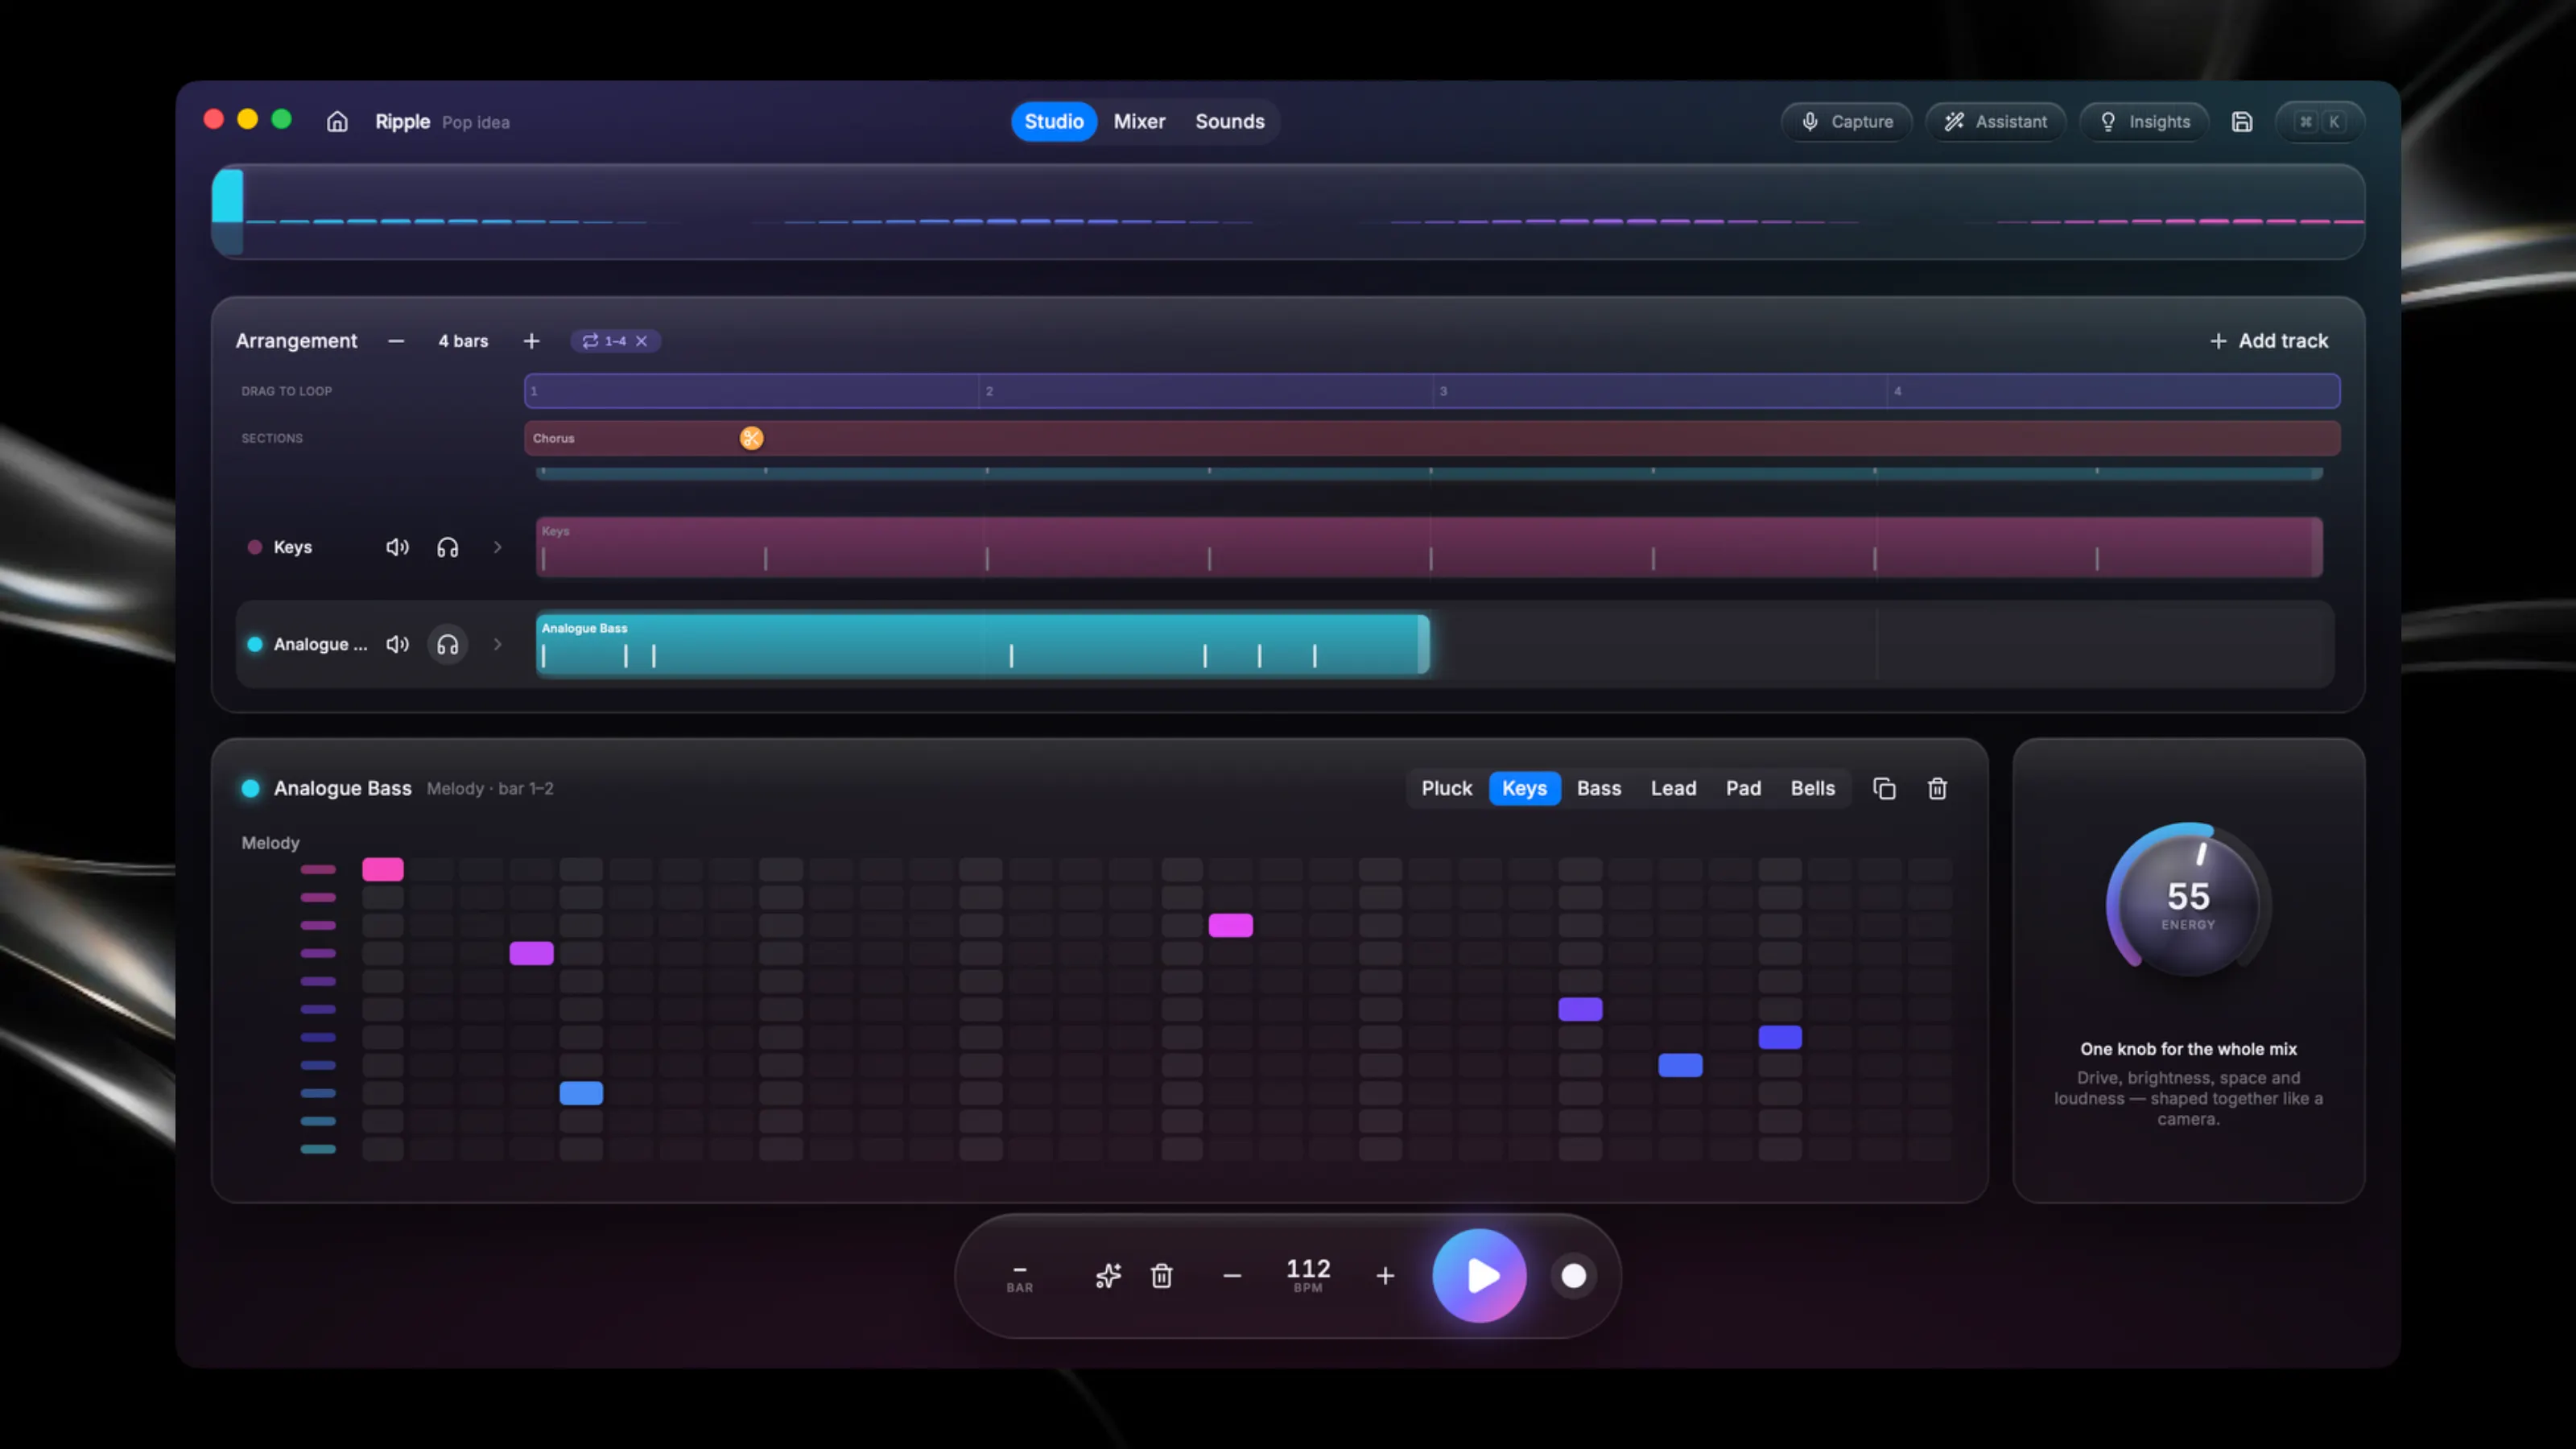Image resolution: width=2576 pixels, height=1449 pixels.
Task: Click the Analogue Bass editor color dot
Action: point(250,788)
